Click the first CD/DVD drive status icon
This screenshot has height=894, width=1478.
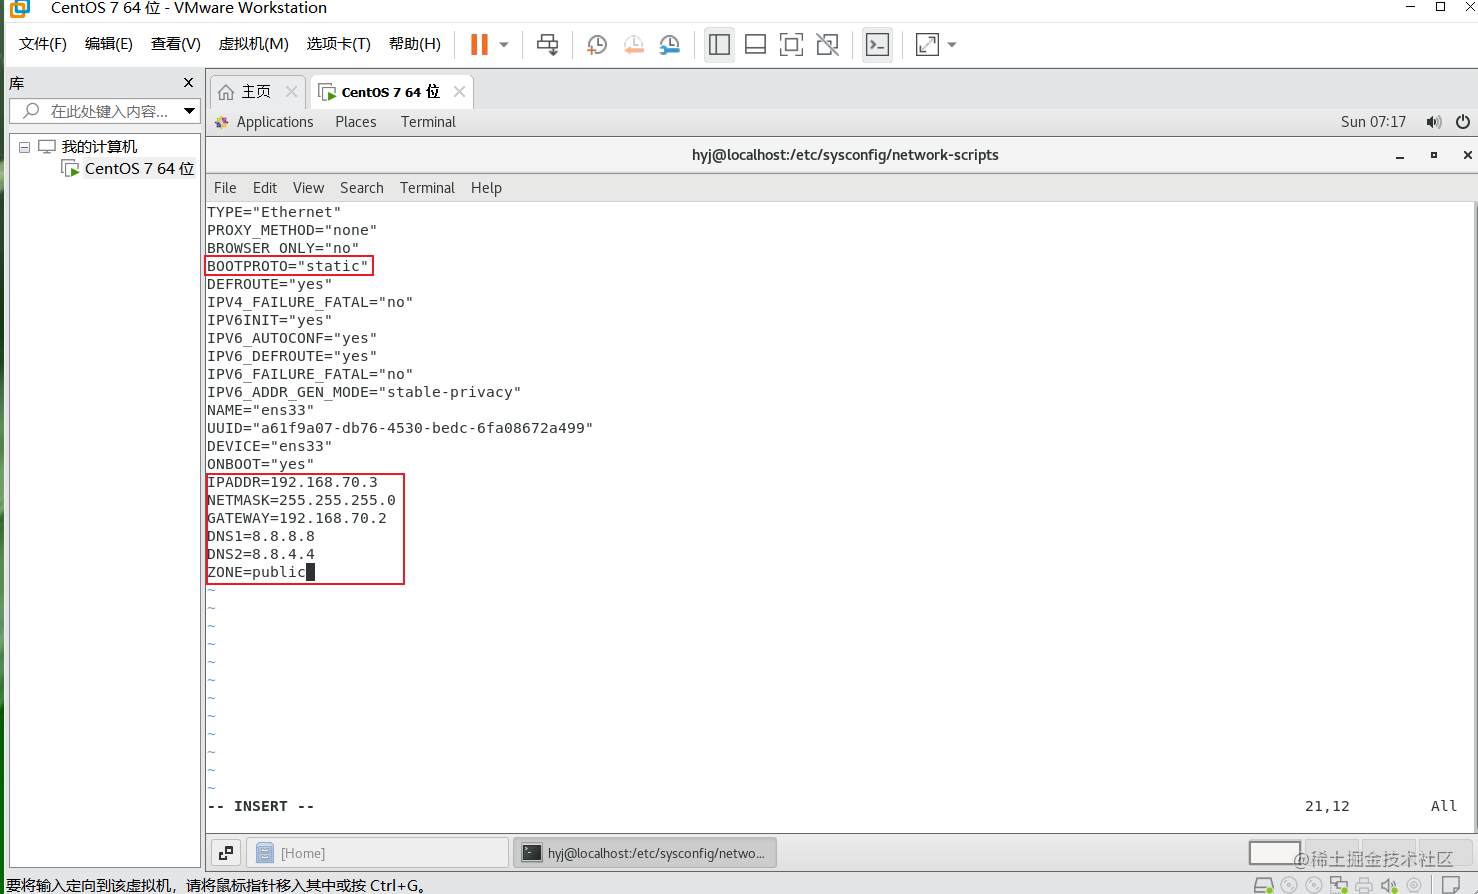tap(1289, 885)
